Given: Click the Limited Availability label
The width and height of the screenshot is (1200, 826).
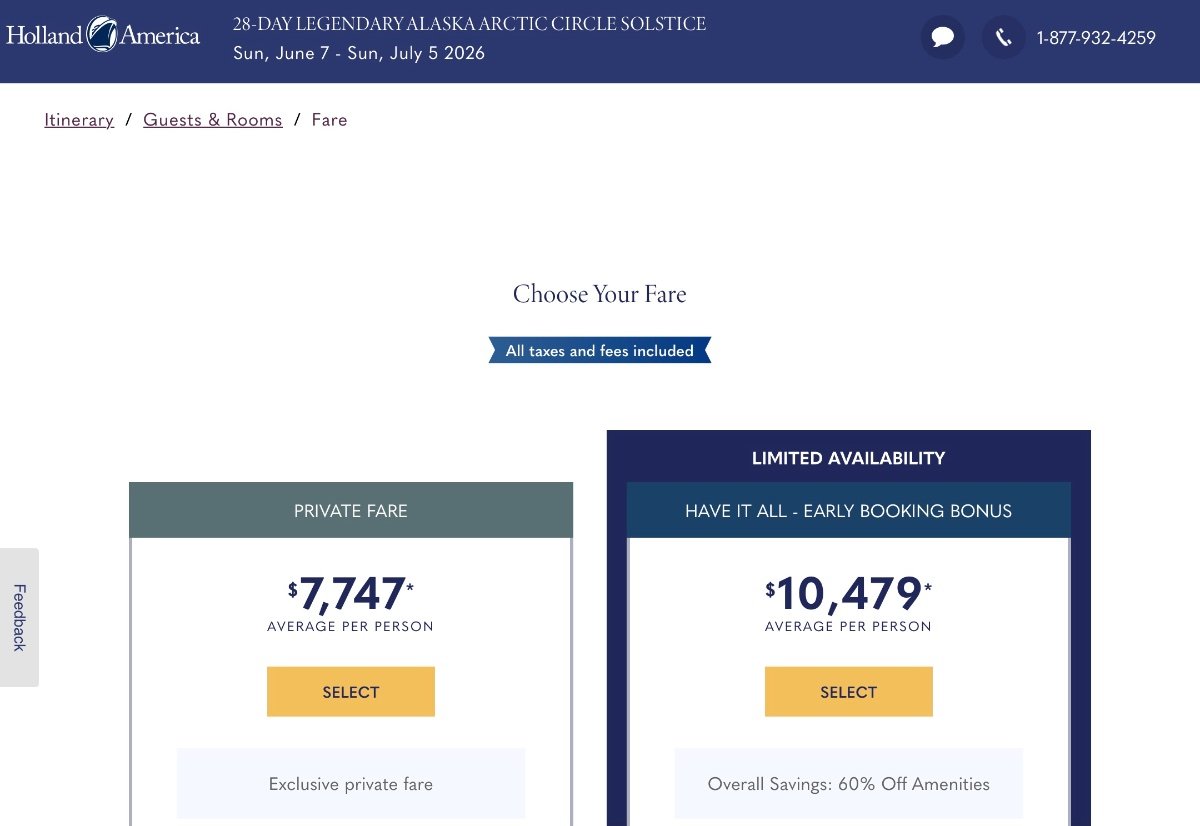Looking at the screenshot, I should [x=849, y=458].
